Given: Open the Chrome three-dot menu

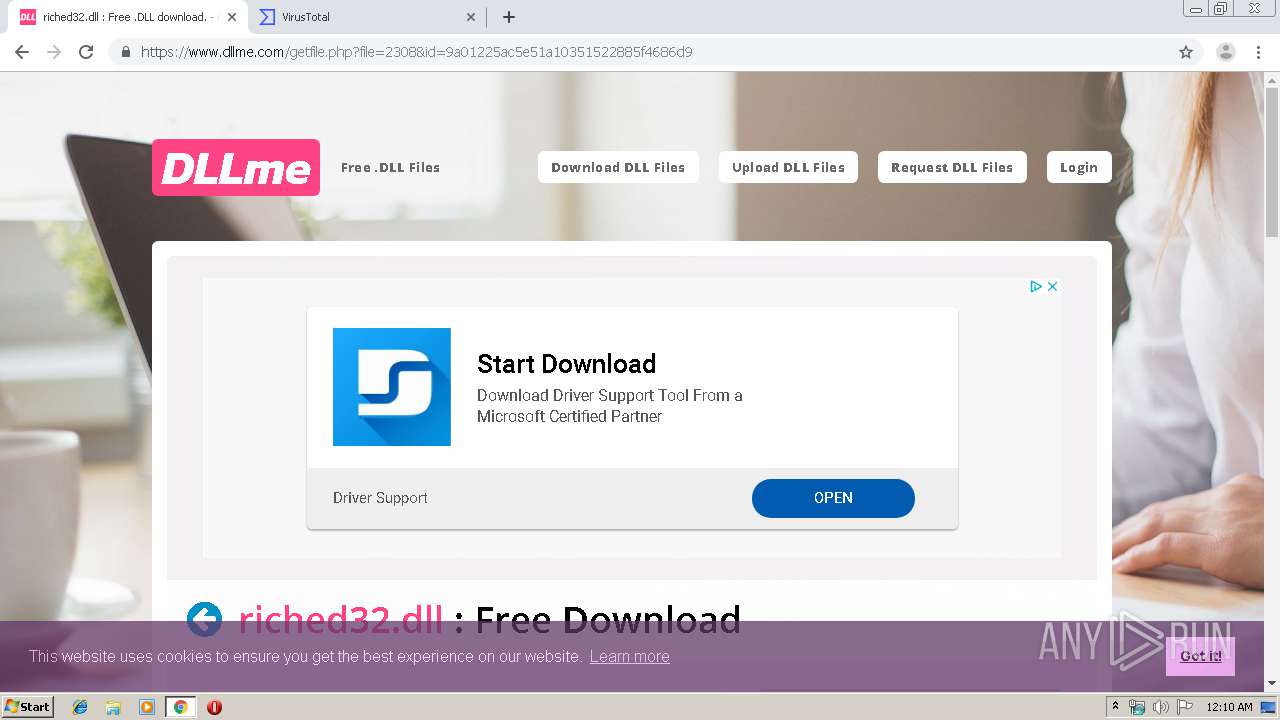Looking at the screenshot, I should point(1258,52).
